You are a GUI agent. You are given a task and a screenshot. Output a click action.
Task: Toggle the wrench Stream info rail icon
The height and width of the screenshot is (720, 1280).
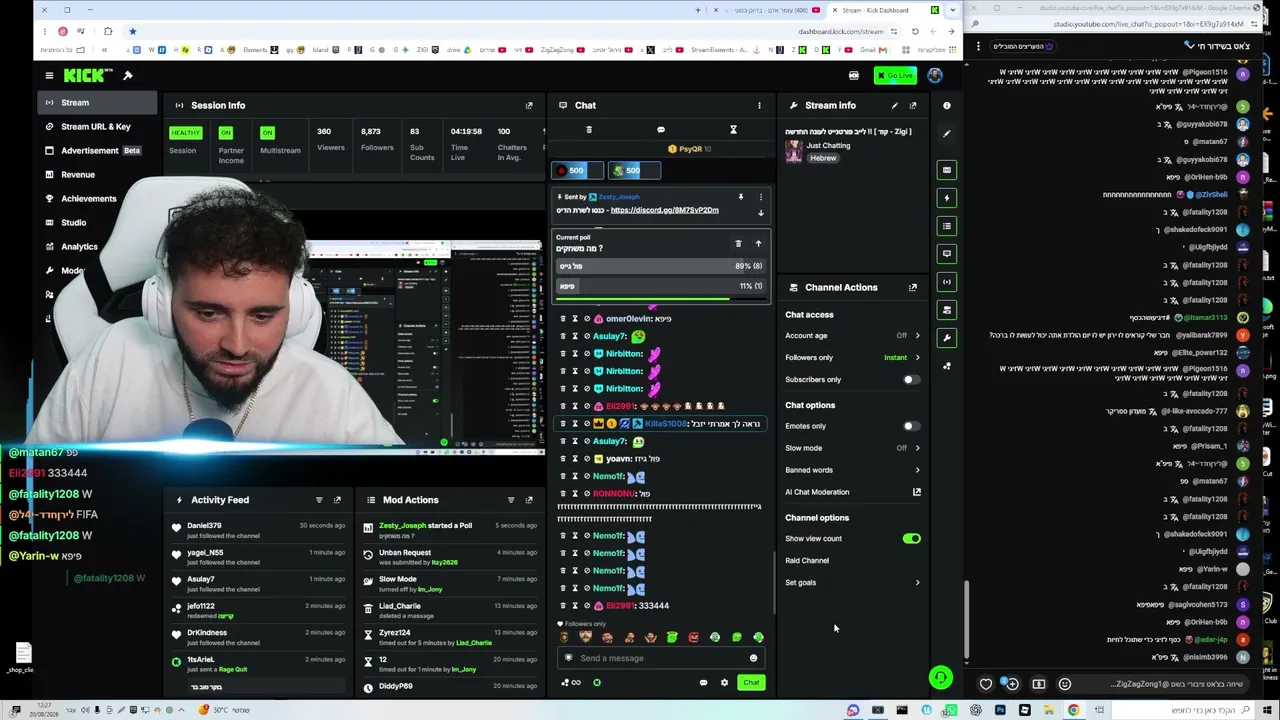pyautogui.click(x=947, y=338)
